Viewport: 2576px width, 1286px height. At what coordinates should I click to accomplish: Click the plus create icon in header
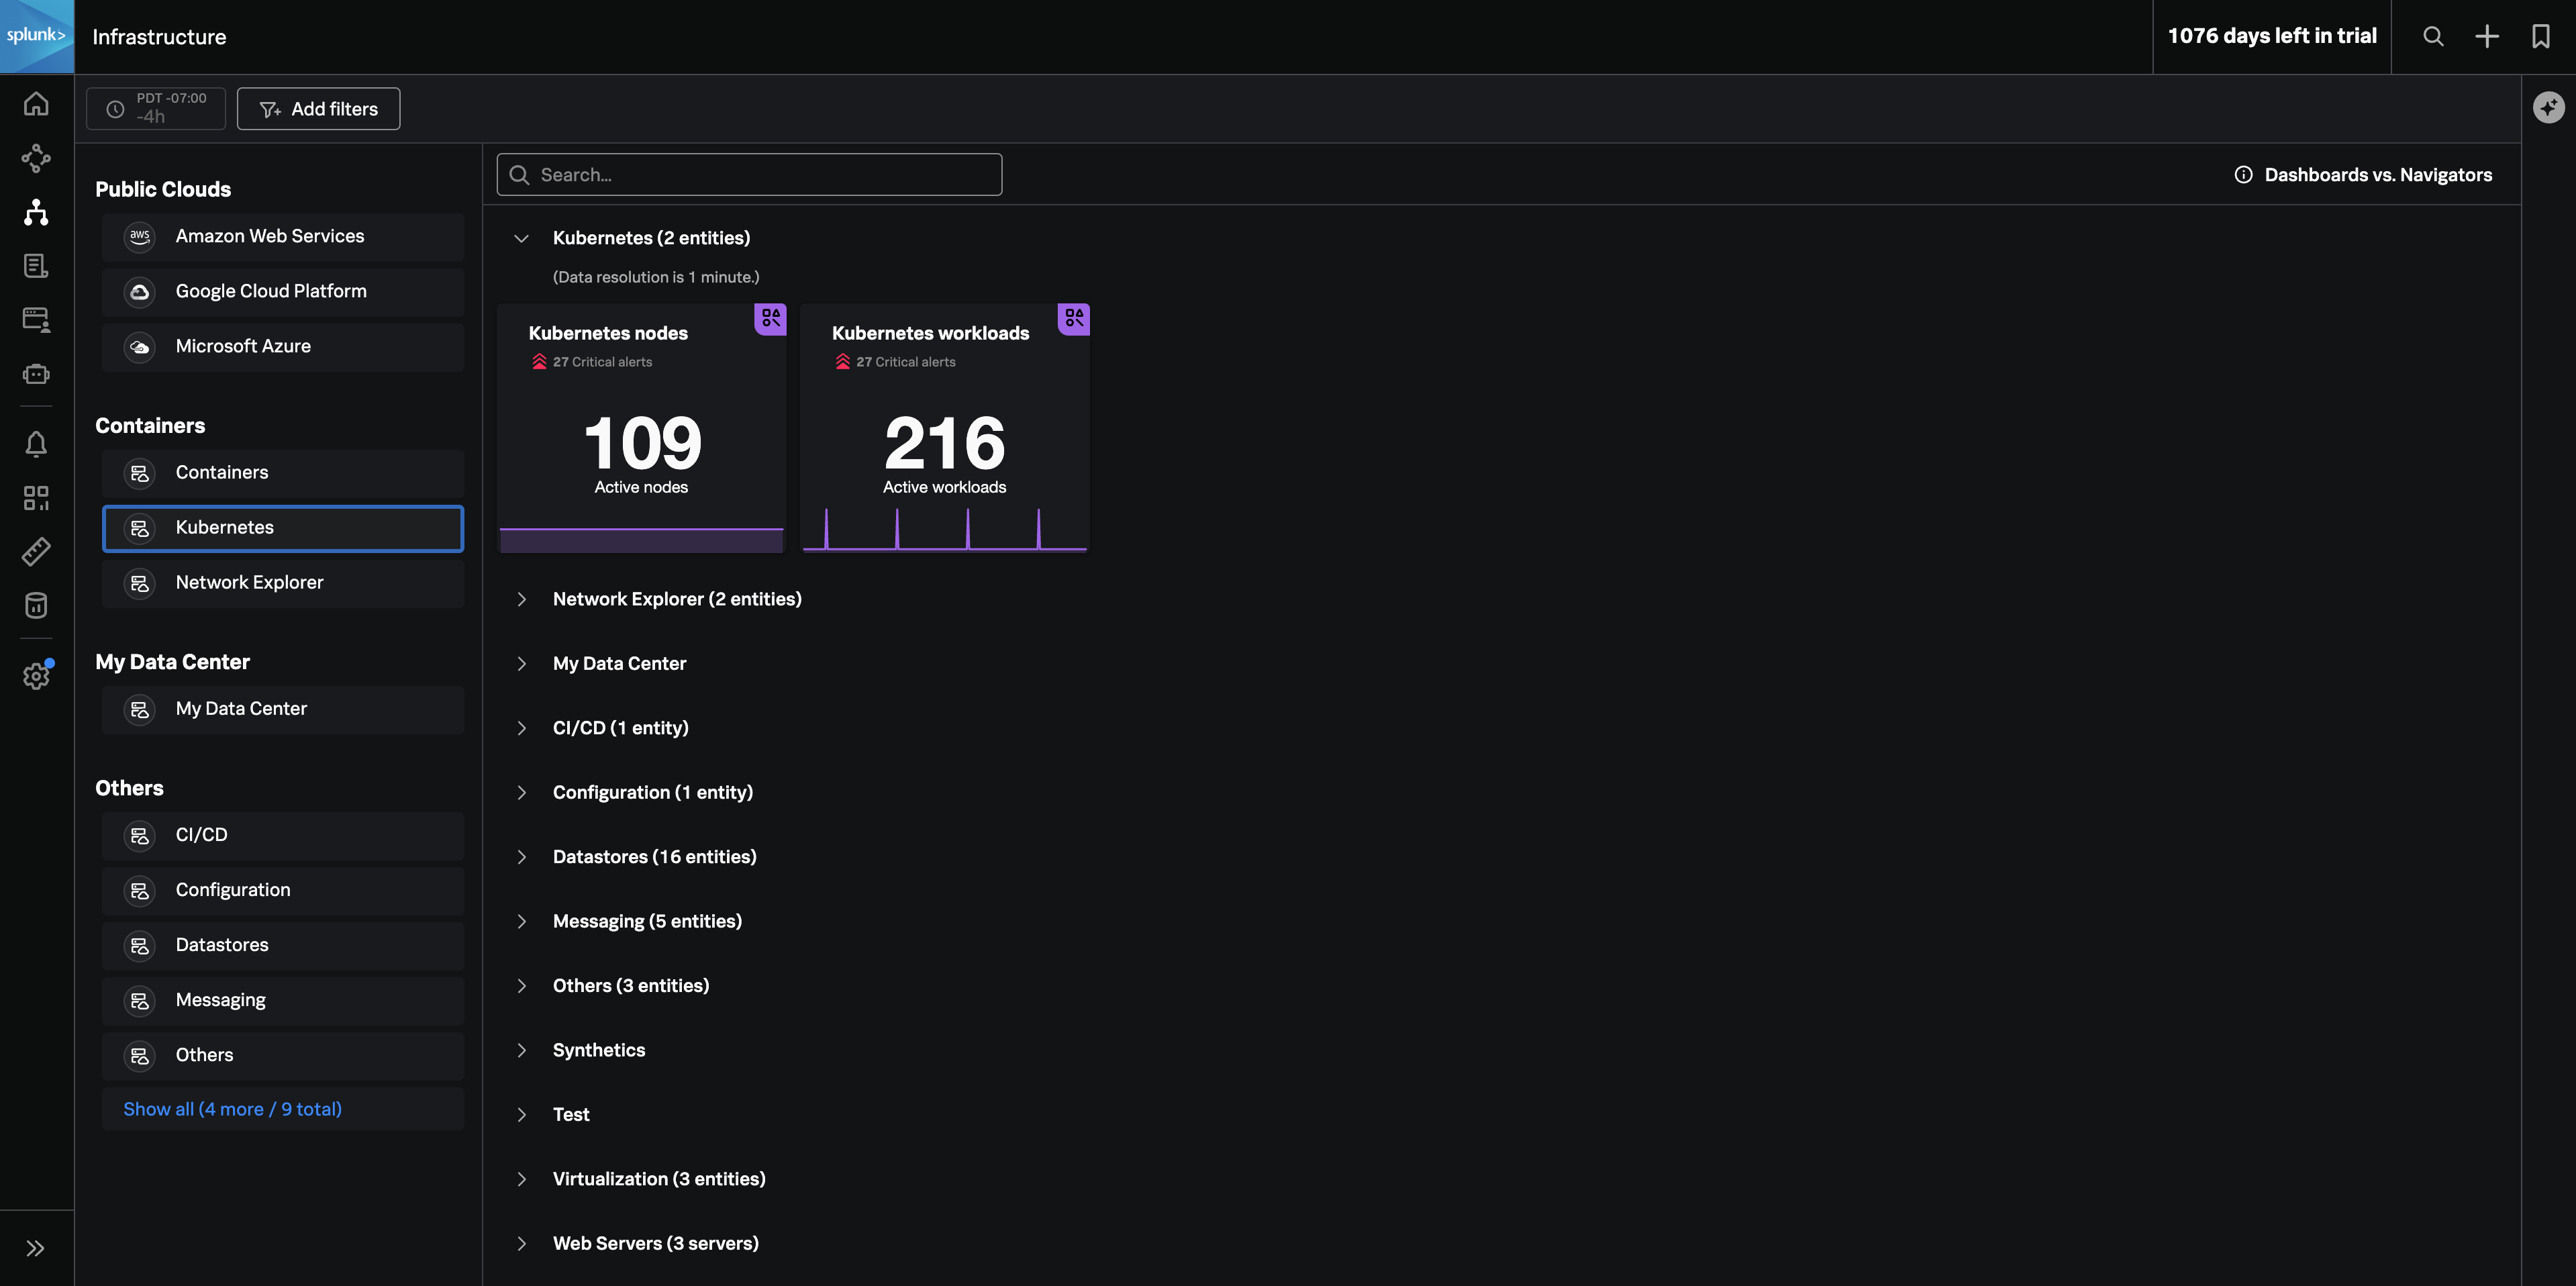point(2486,37)
